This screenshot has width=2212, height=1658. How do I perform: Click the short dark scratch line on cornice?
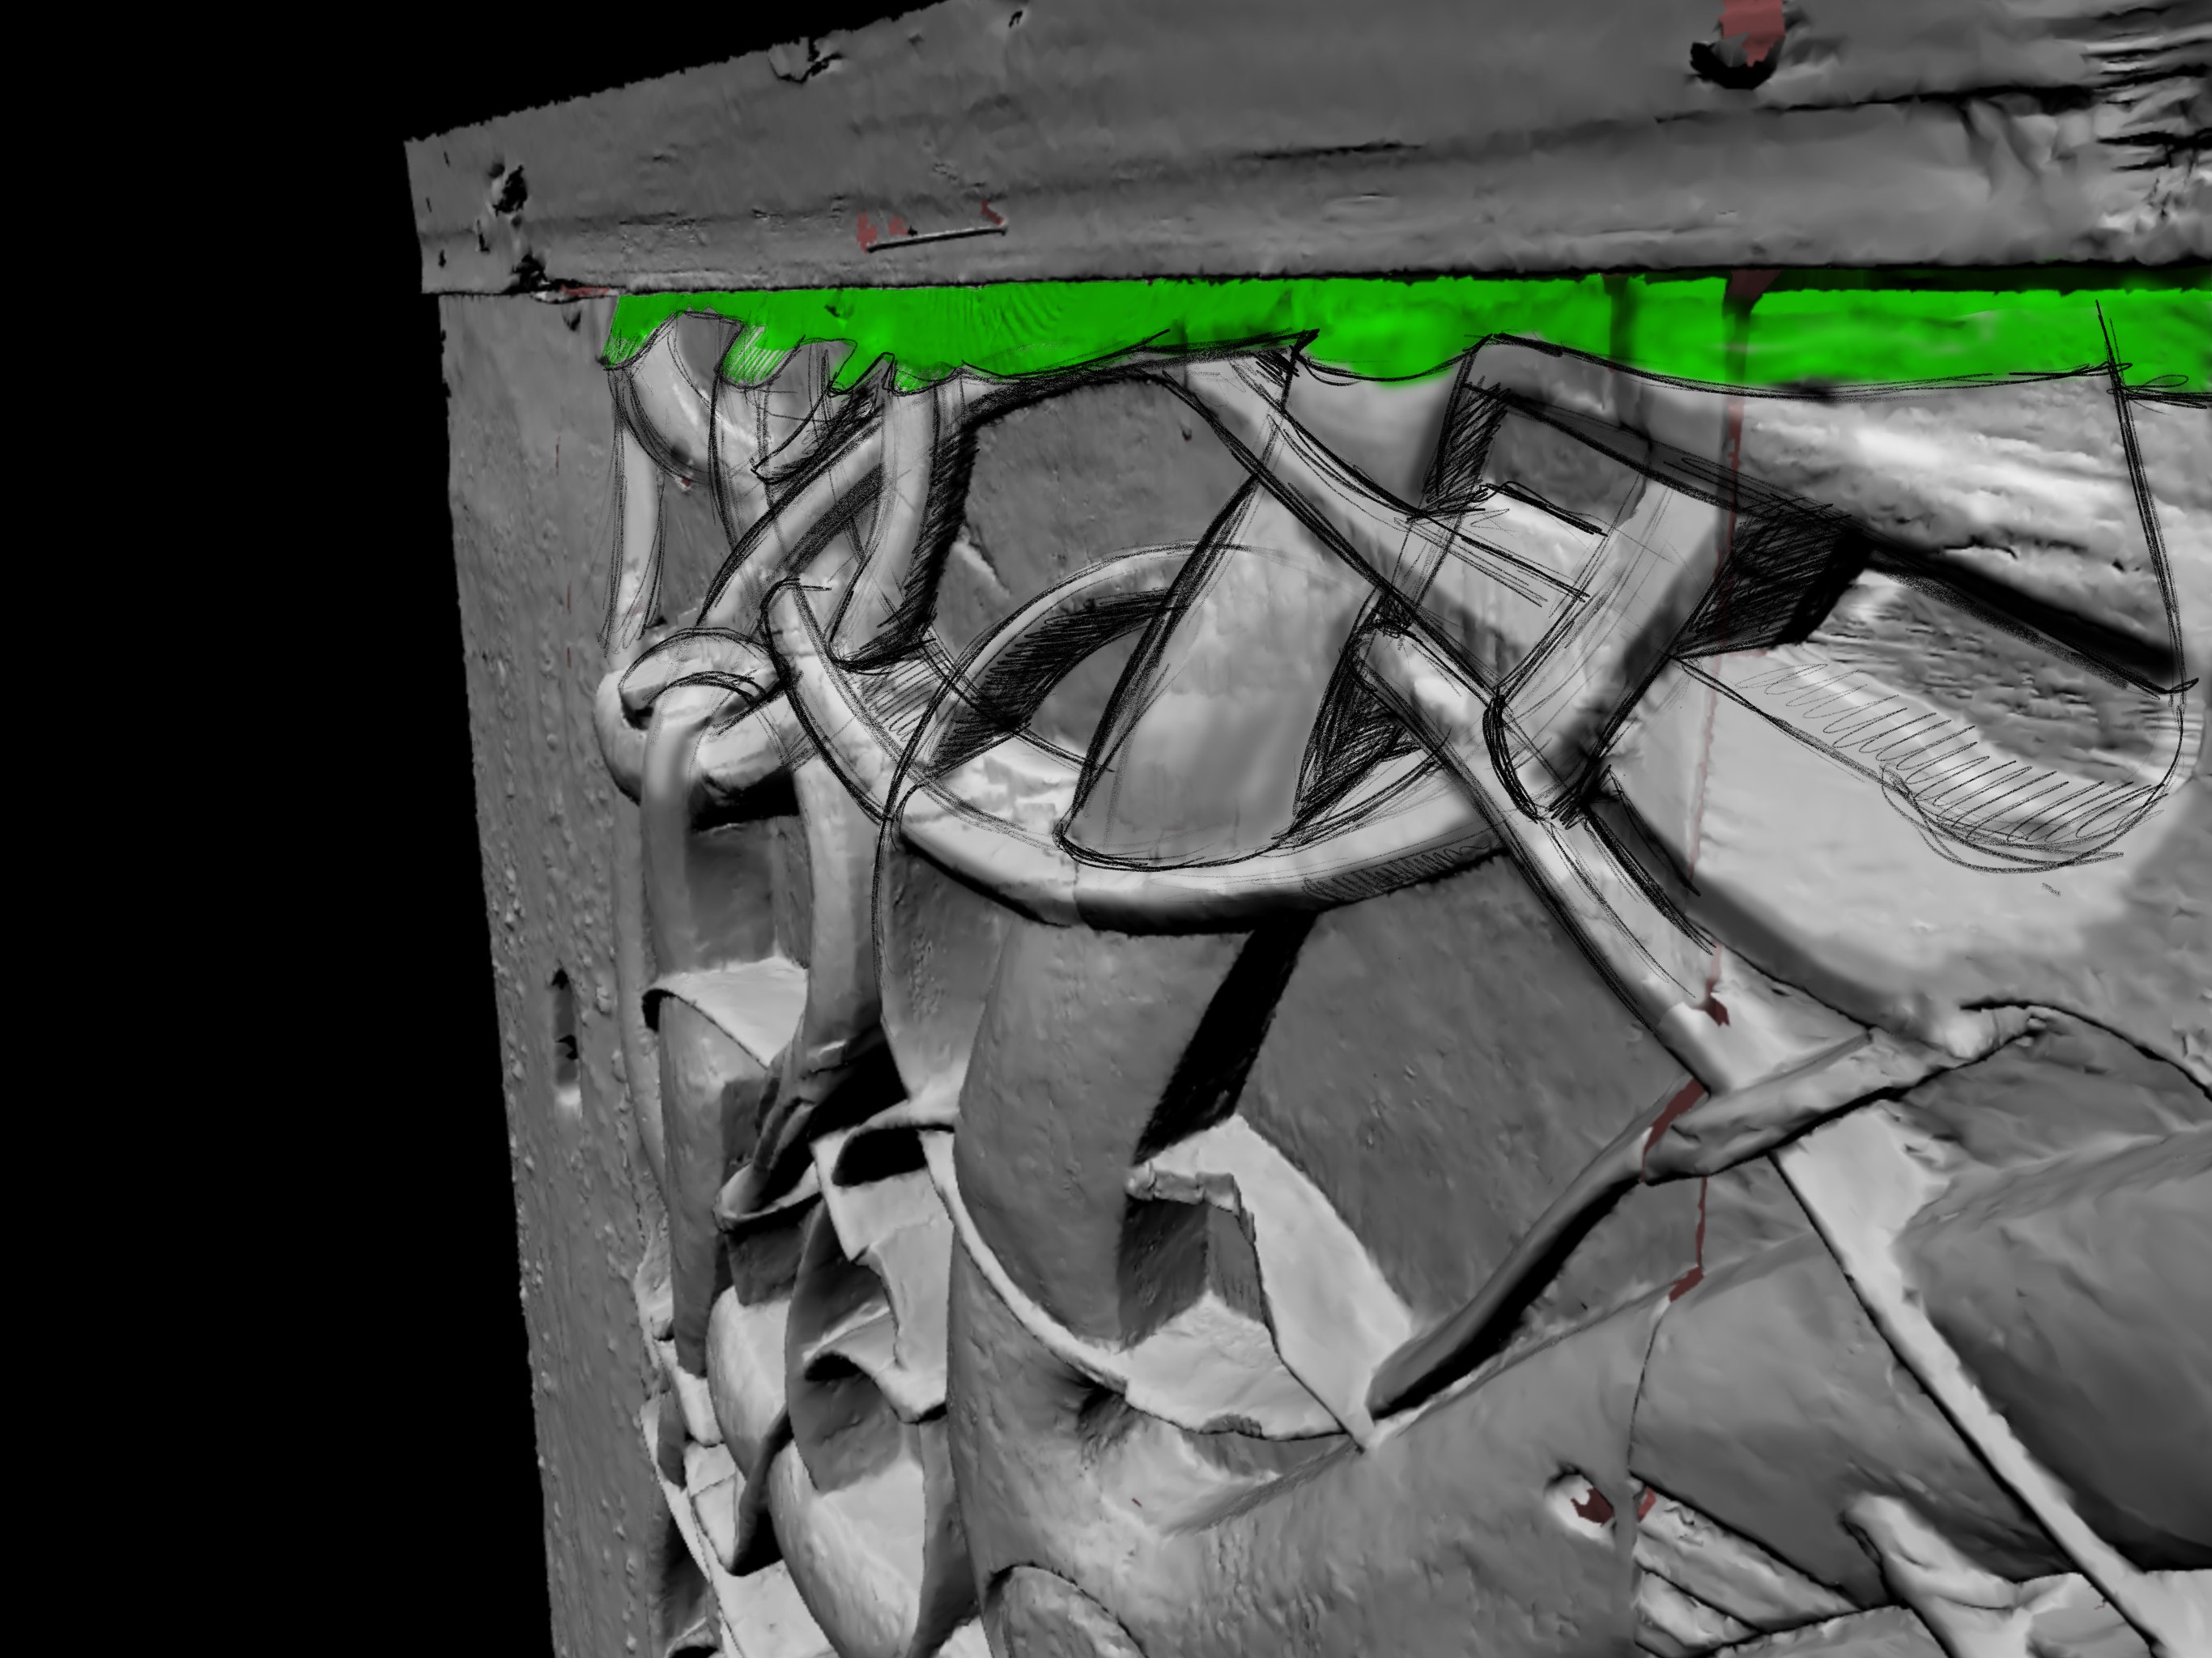[x=935, y=237]
